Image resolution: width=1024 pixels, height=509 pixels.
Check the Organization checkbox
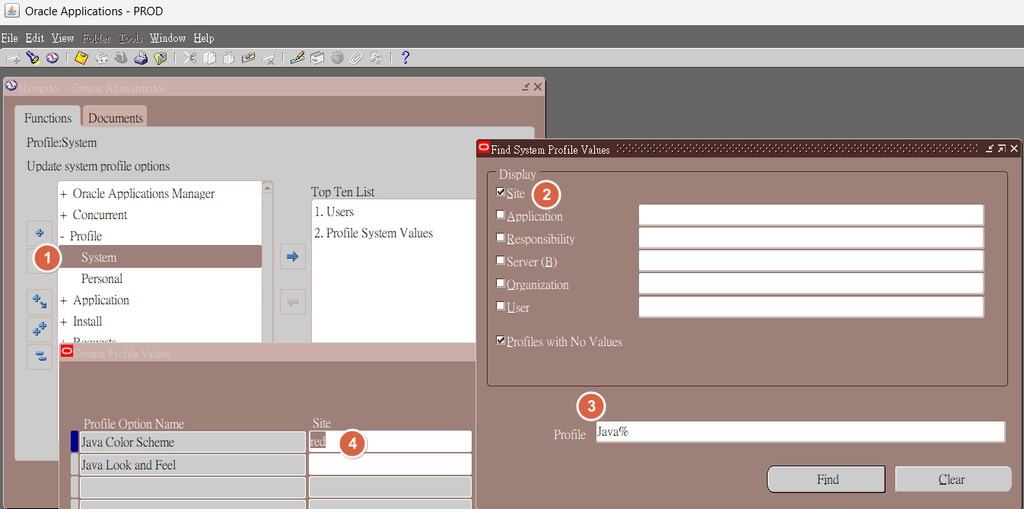[x=501, y=284]
